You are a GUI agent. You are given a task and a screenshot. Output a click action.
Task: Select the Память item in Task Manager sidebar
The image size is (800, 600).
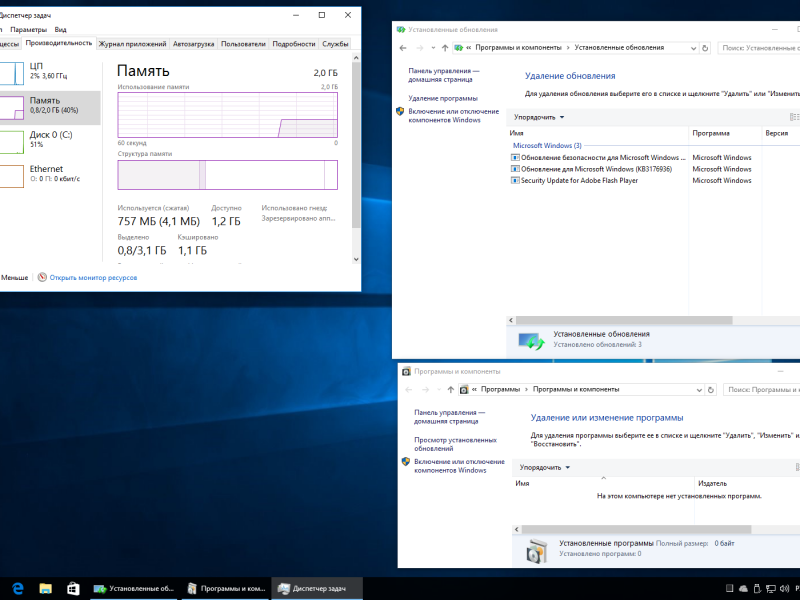(50, 107)
